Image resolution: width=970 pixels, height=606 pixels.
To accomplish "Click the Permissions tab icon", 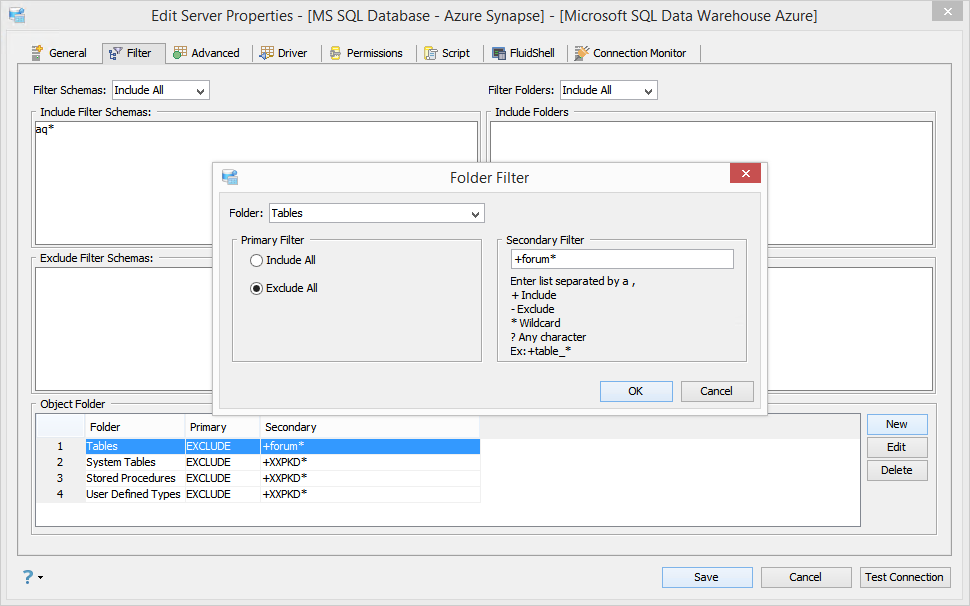I will [335, 53].
